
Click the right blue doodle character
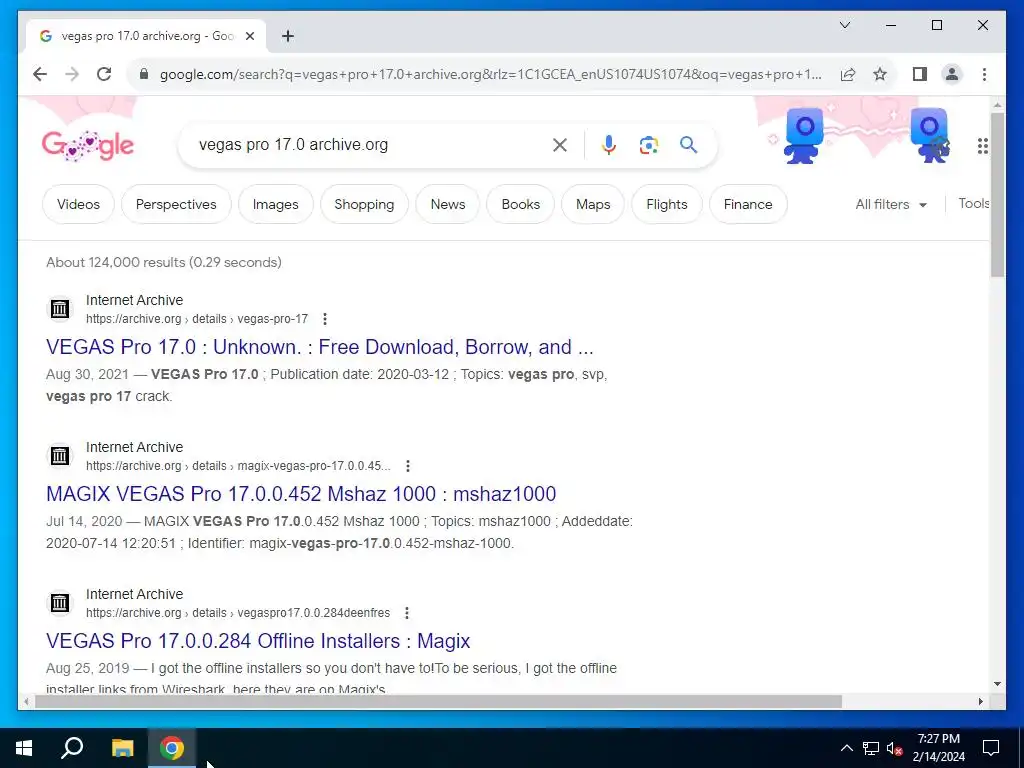930,136
